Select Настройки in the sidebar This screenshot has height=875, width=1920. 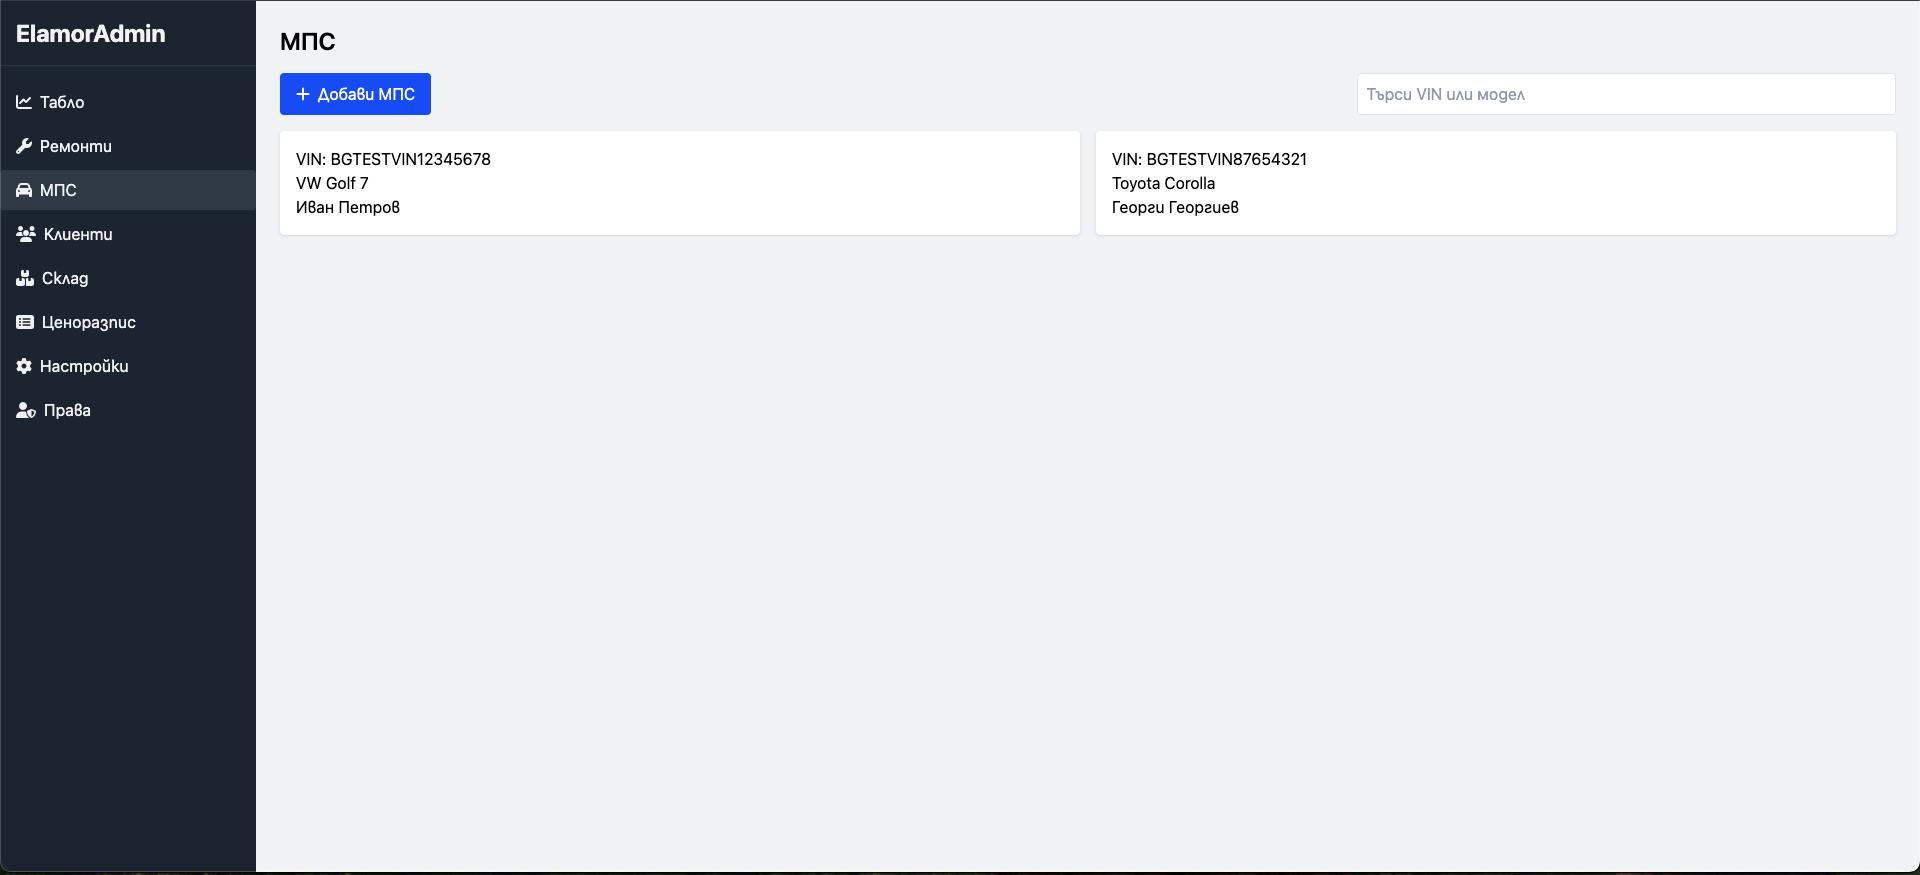[x=84, y=366]
